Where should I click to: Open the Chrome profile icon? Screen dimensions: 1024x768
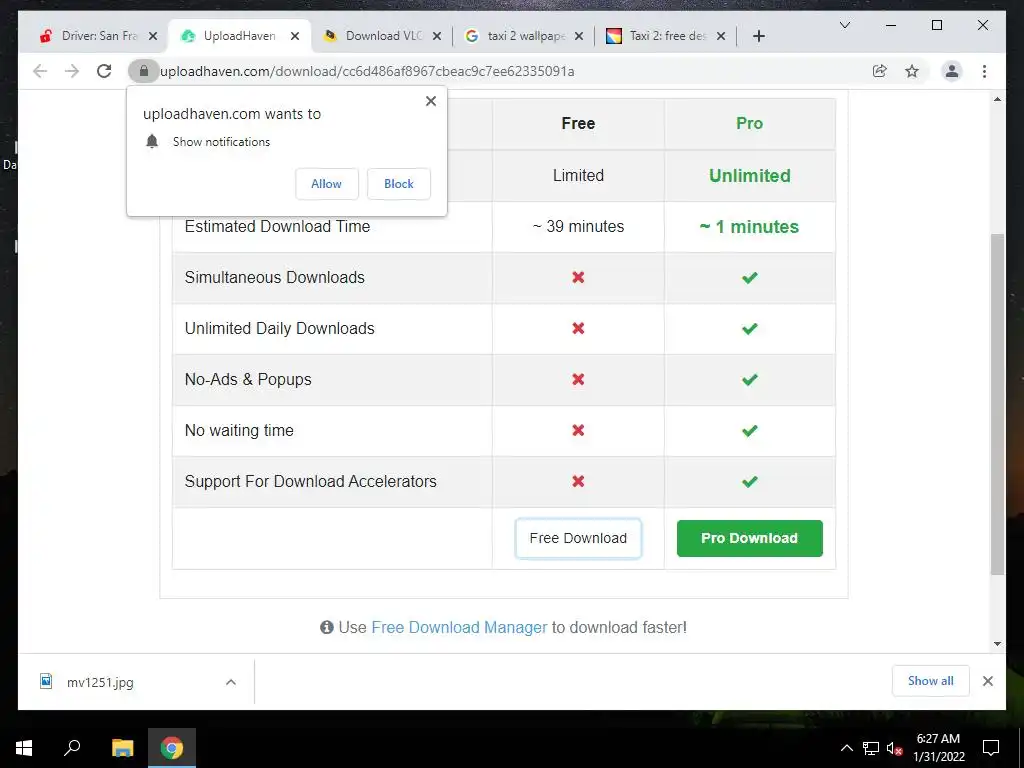point(952,71)
